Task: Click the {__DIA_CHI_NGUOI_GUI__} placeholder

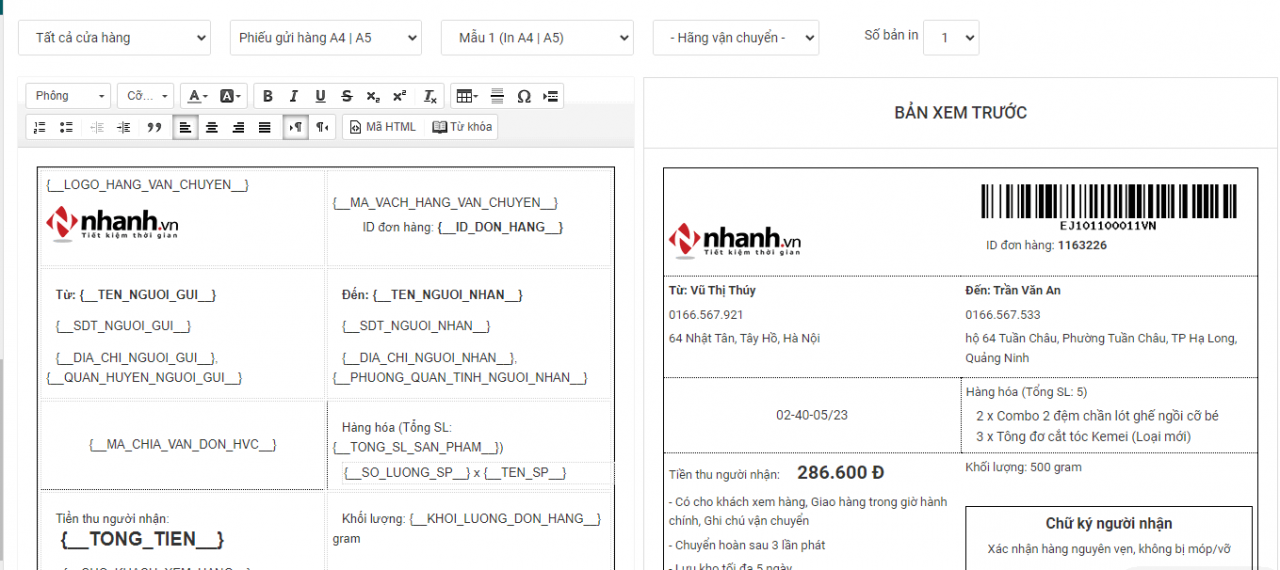Action: tap(137, 357)
